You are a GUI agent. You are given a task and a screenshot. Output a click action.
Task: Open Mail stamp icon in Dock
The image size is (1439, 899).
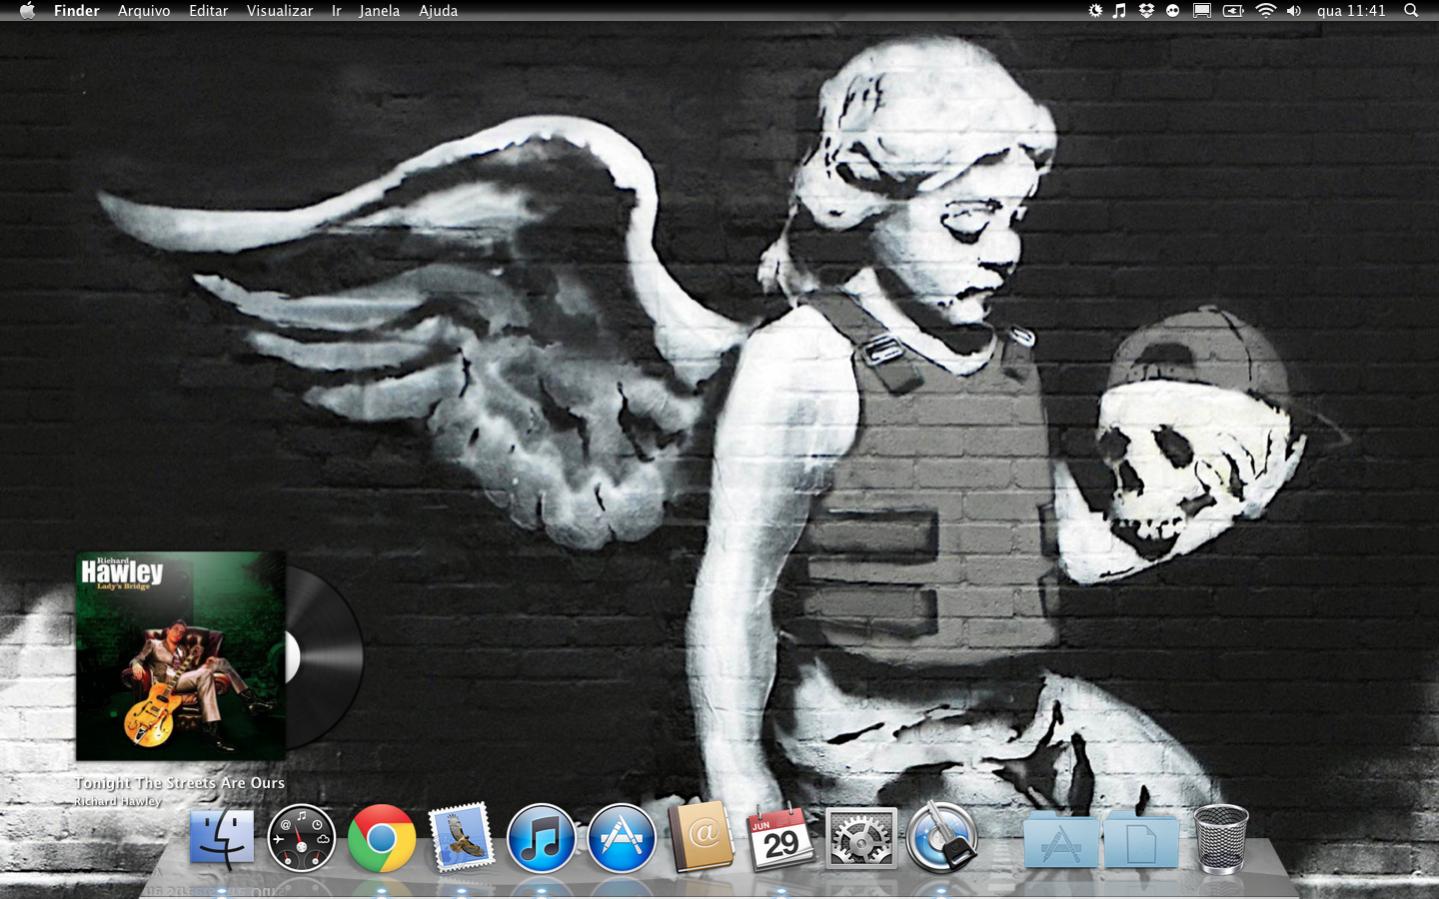pos(461,836)
